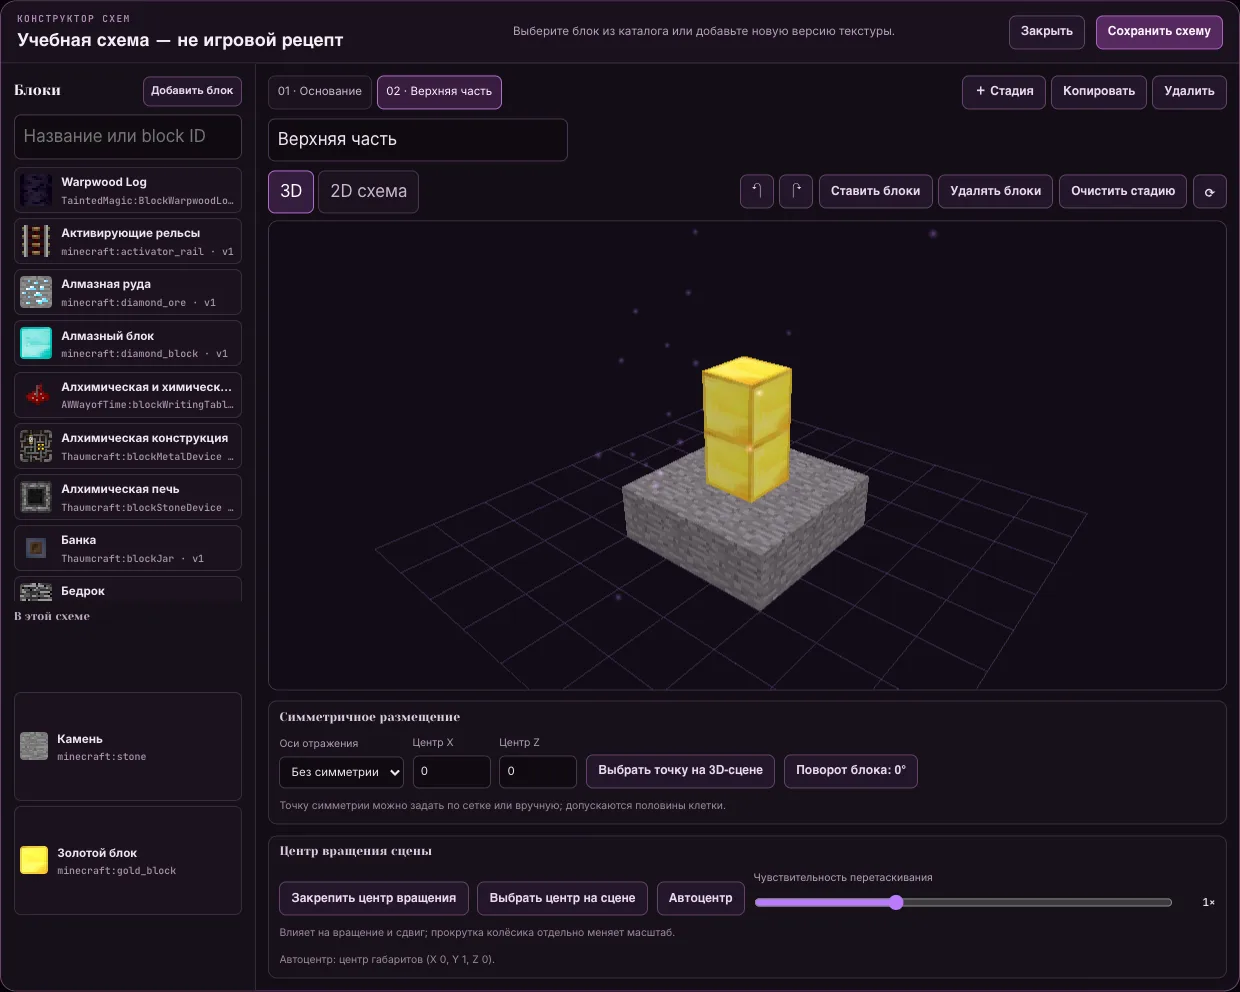This screenshot has height=992, width=1240.
Task: Click the Алхимическая конструкция block icon
Action: (x=36, y=446)
